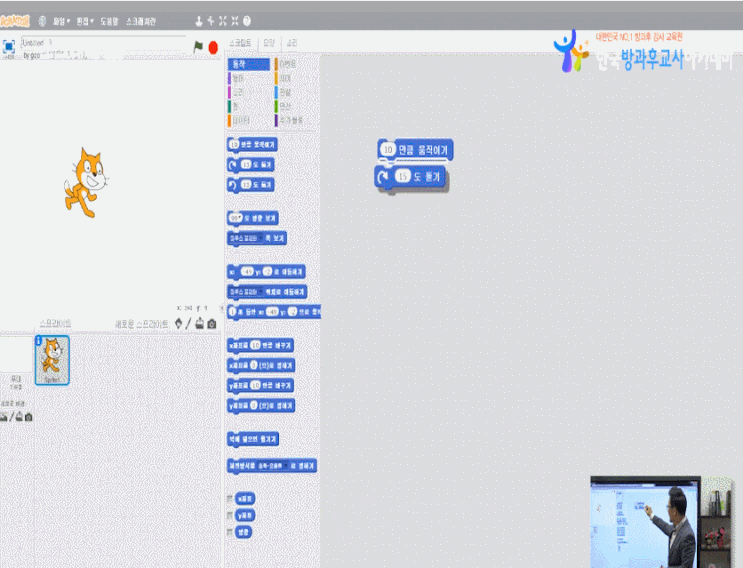Click the 15 value in counterclockwise turn block
Image resolution: width=743 pixels, height=568 pixels.
click(x=245, y=184)
